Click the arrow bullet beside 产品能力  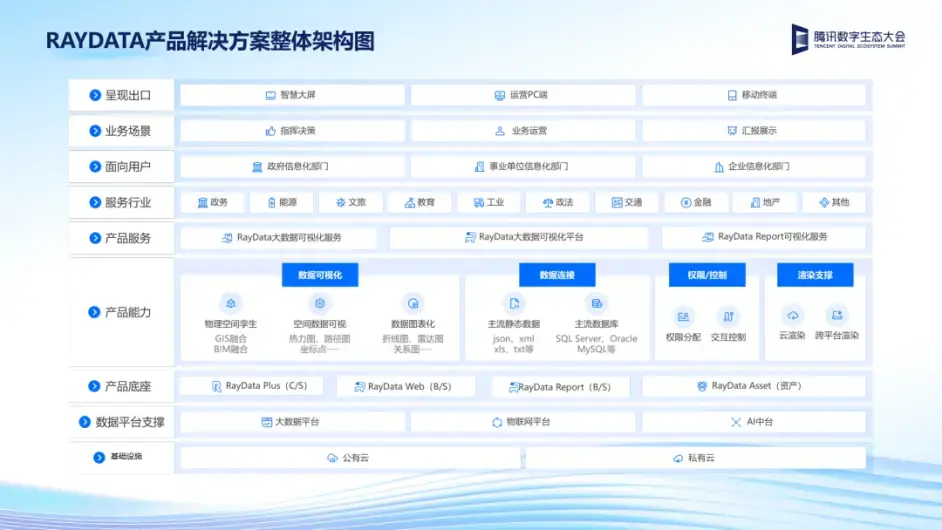94,312
